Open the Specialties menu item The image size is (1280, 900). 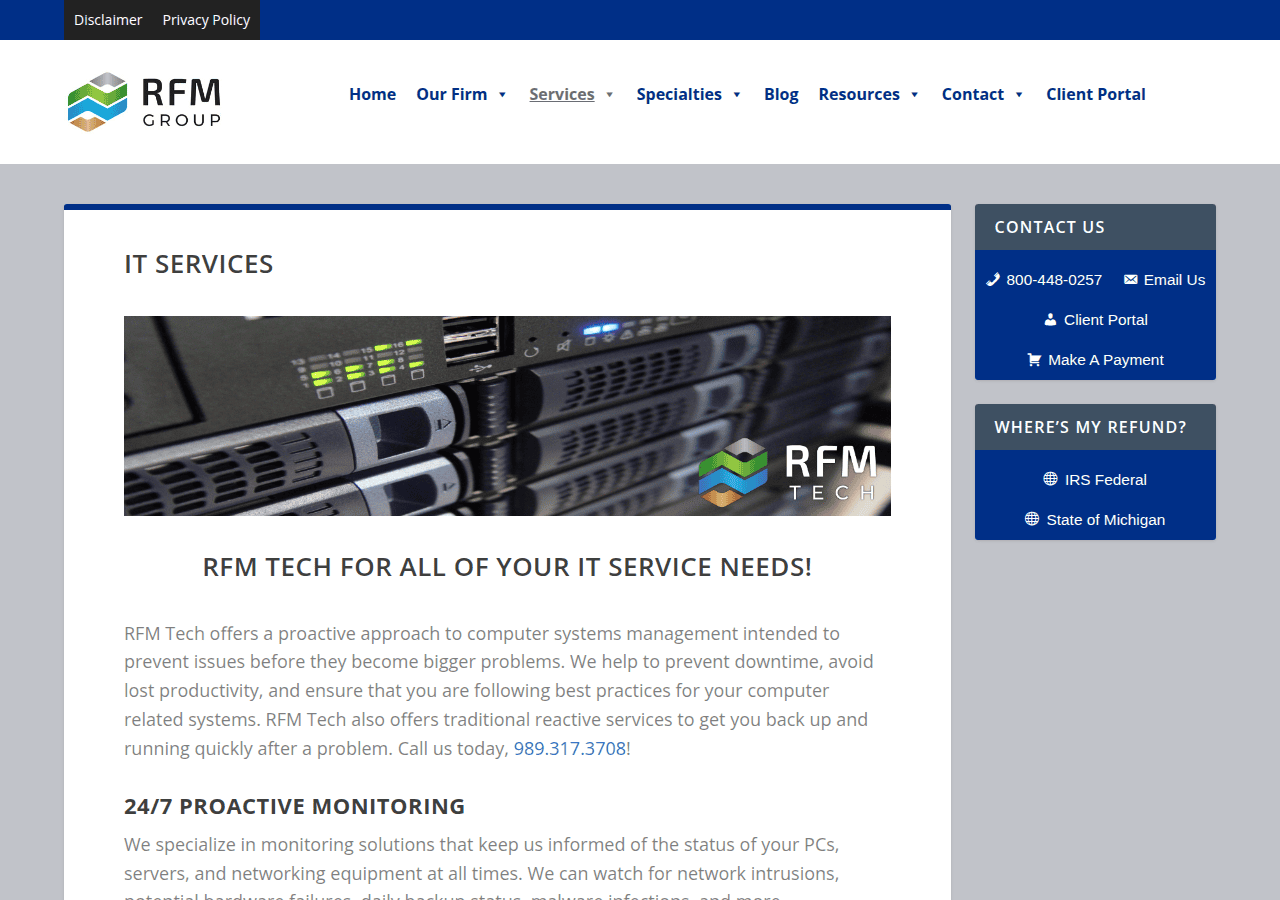tap(679, 94)
